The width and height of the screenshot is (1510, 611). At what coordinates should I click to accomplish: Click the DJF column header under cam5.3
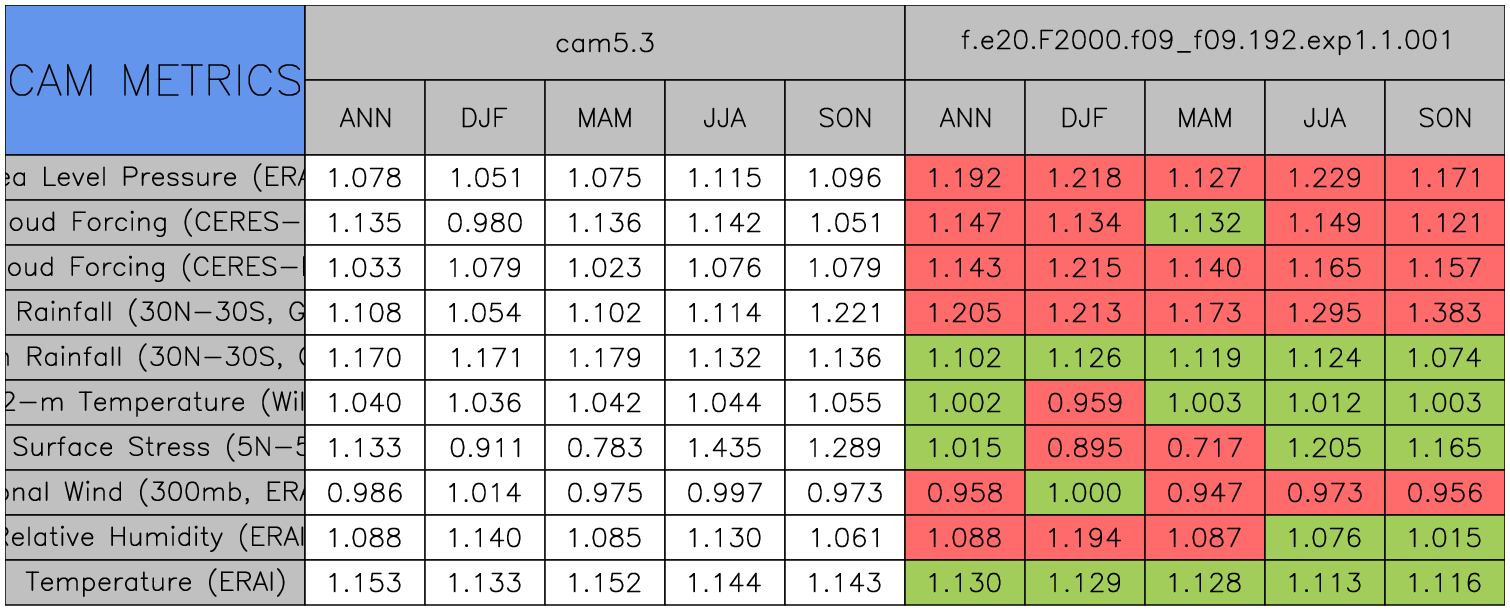[485, 118]
